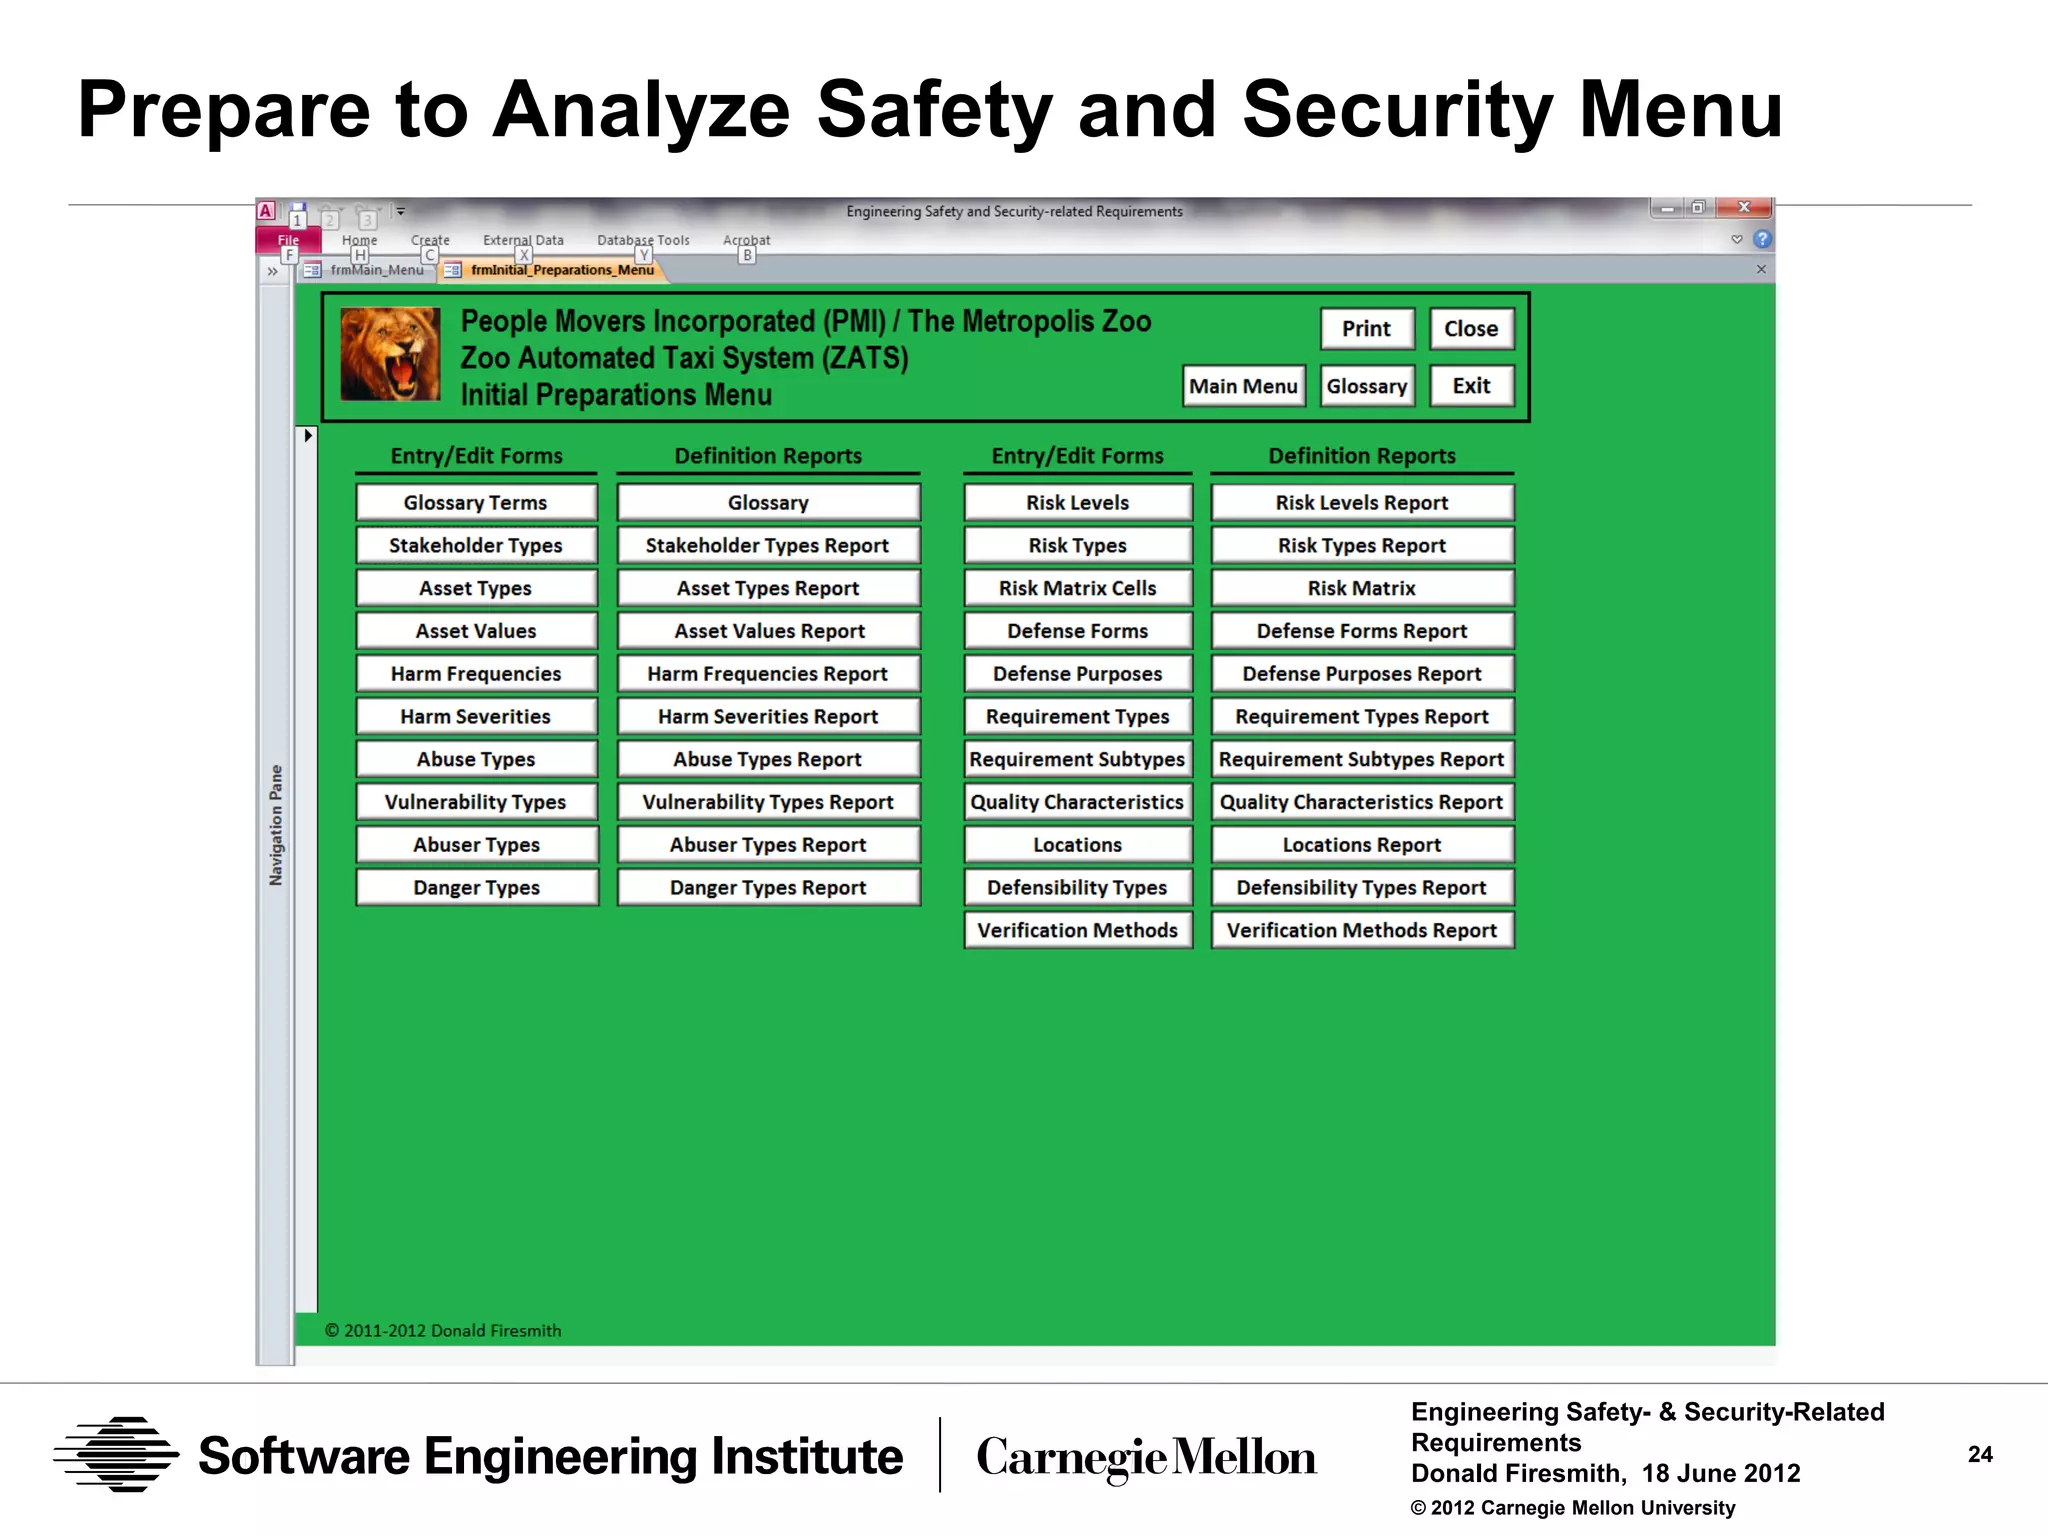Open the Home ribbon tab
This screenshot has height=1536, width=2048.
pos(360,240)
